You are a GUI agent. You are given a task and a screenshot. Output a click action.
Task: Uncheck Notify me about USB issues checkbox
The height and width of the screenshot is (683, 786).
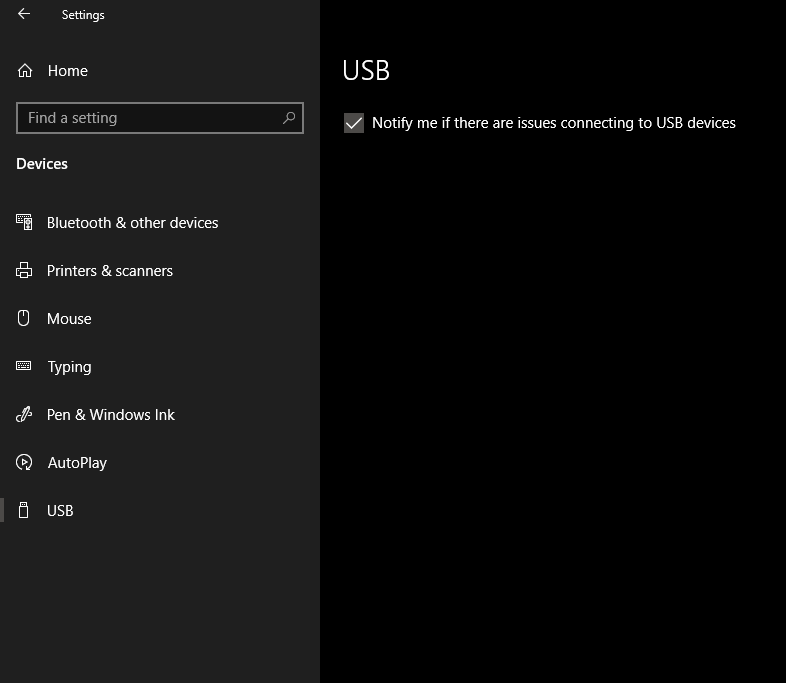tap(354, 123)
